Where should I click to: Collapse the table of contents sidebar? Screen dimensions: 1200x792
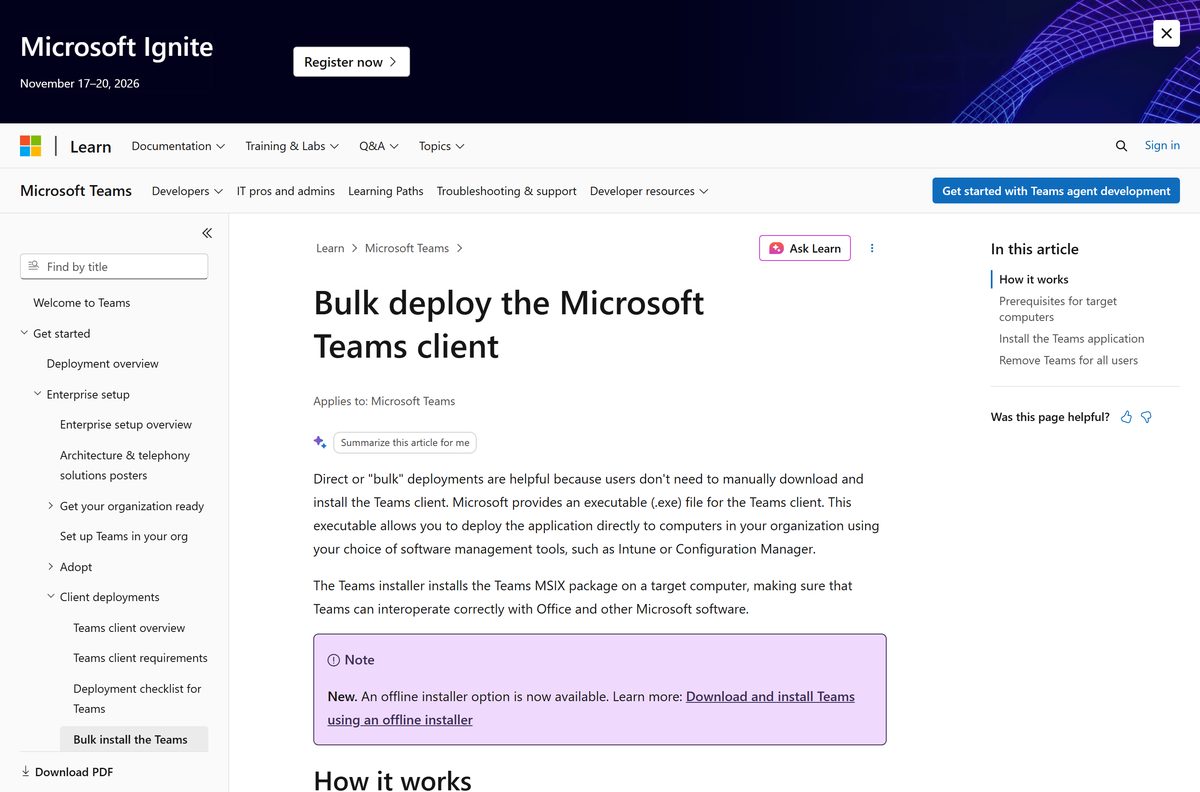pyautogui.click(x=207, y=233)
